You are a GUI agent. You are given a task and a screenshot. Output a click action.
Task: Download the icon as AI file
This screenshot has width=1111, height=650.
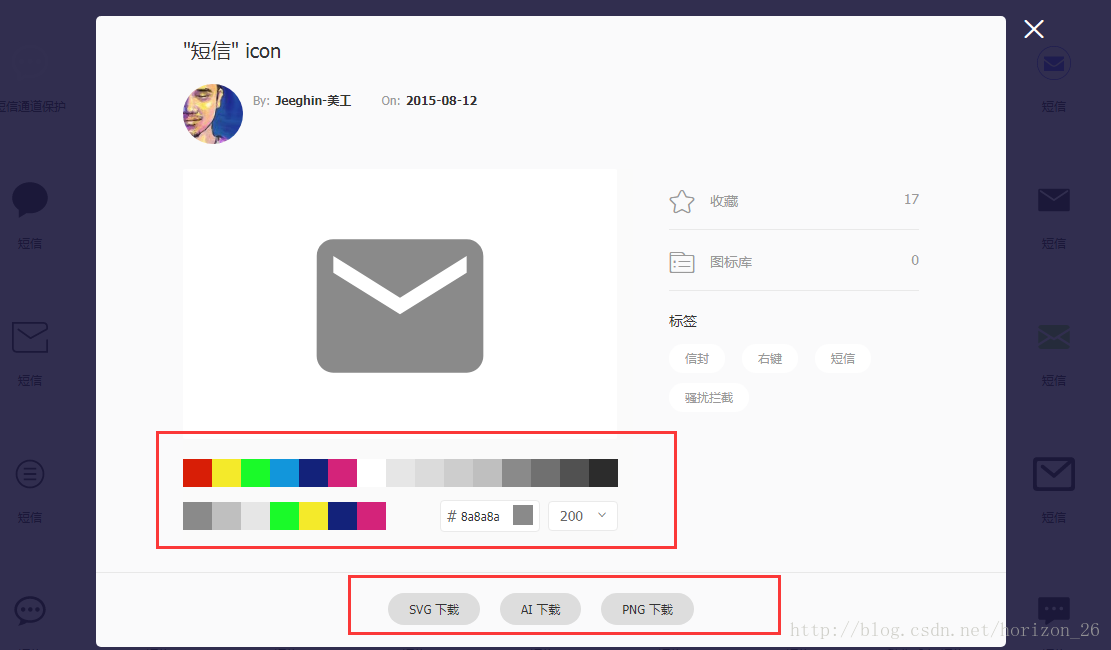click(x=540, y=610)
